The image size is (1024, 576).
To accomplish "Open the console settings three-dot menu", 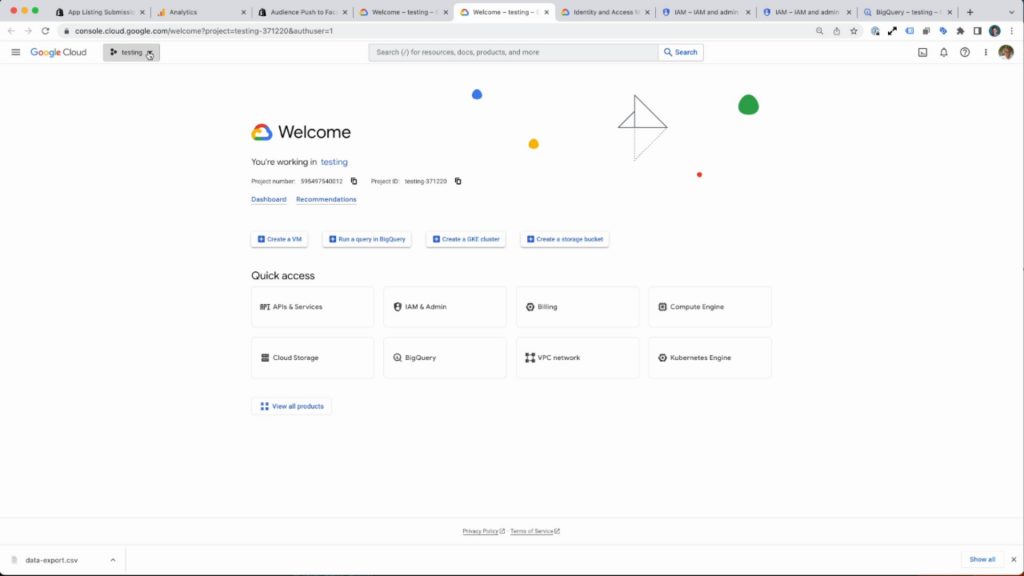I will [x=985, y=52].
